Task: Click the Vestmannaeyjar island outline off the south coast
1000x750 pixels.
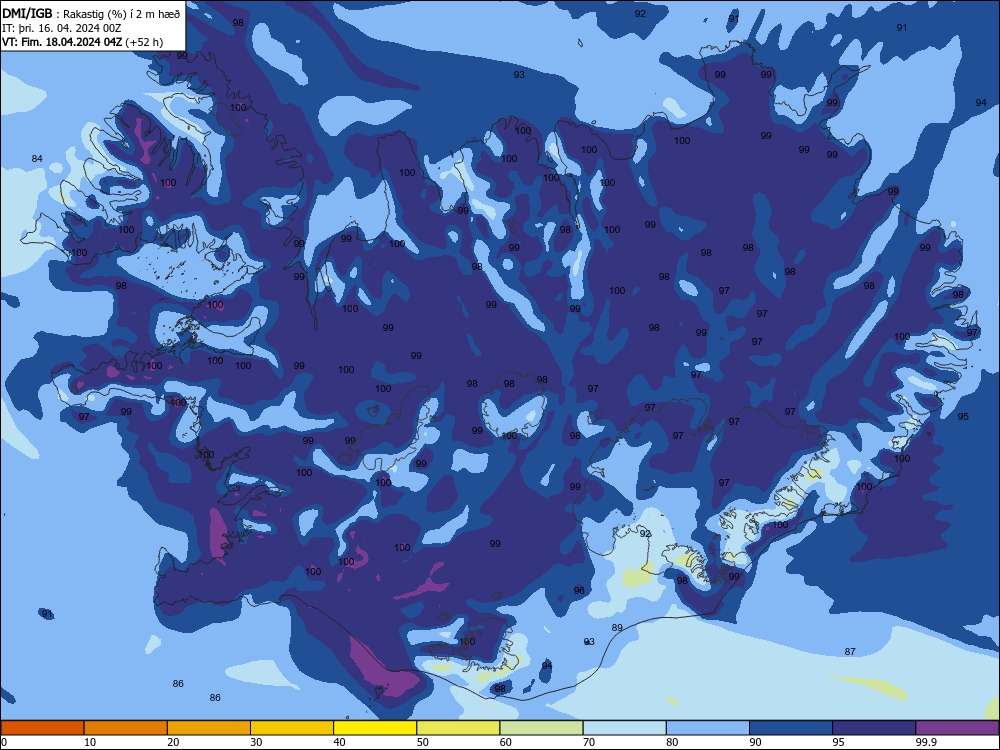Action: point(381,691)
